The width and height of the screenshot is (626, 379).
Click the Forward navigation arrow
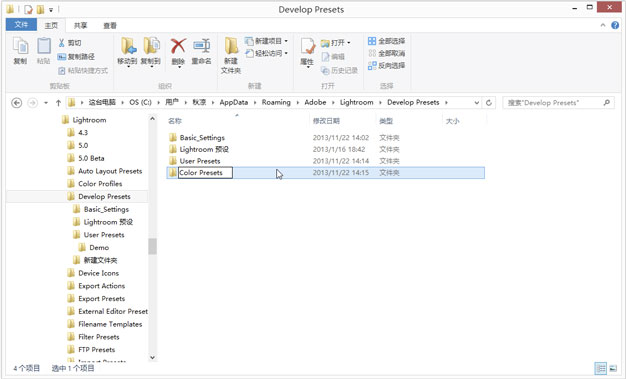tap(32, 103)
